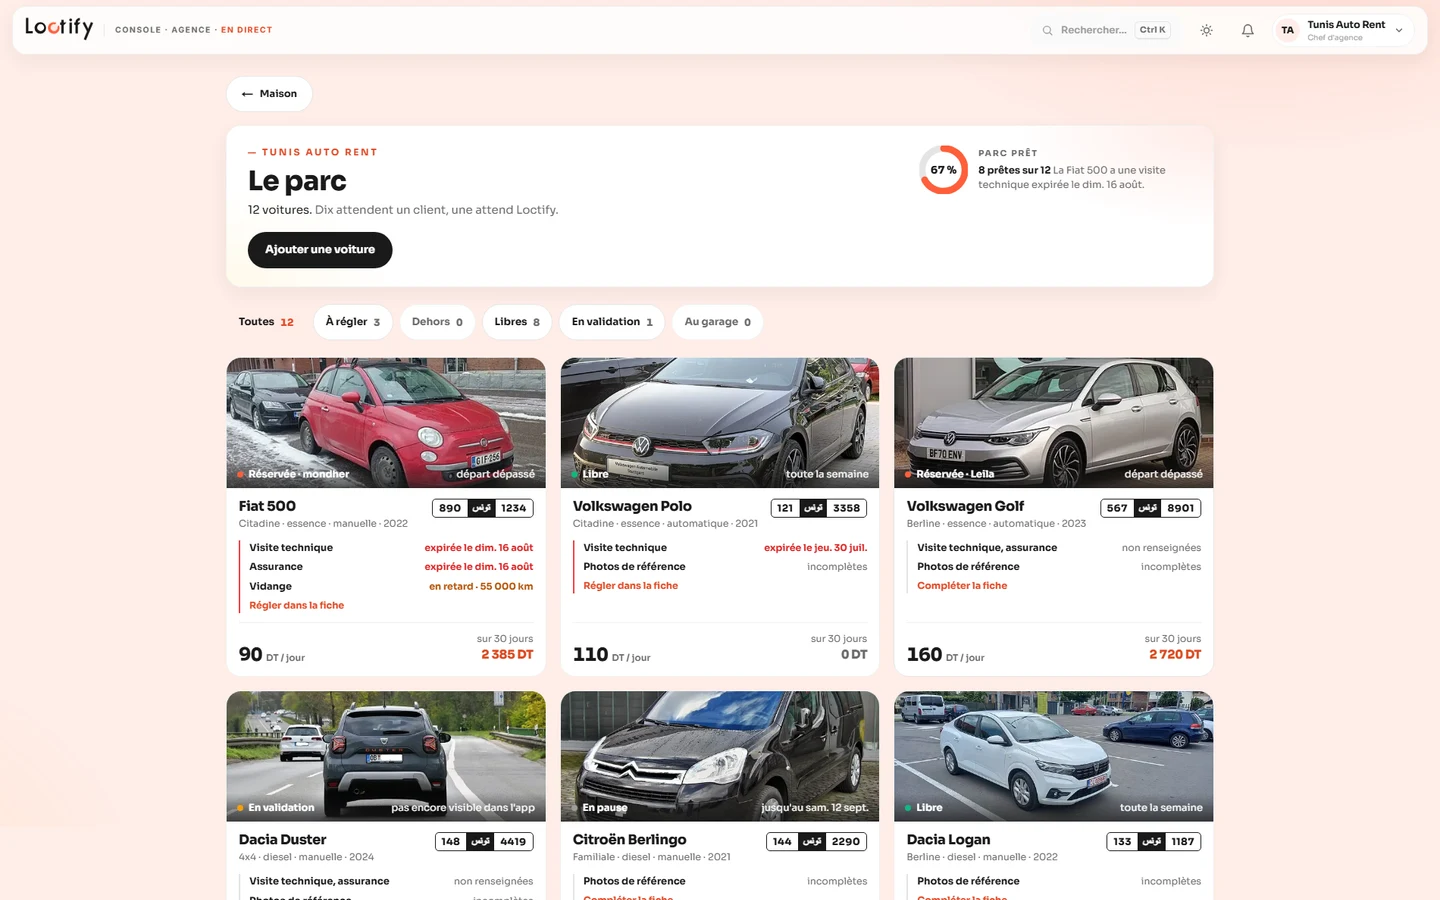Click the 110 DT / jour price
The image size is (1440, 900).
pyautogui.click(x=612, y=655)
